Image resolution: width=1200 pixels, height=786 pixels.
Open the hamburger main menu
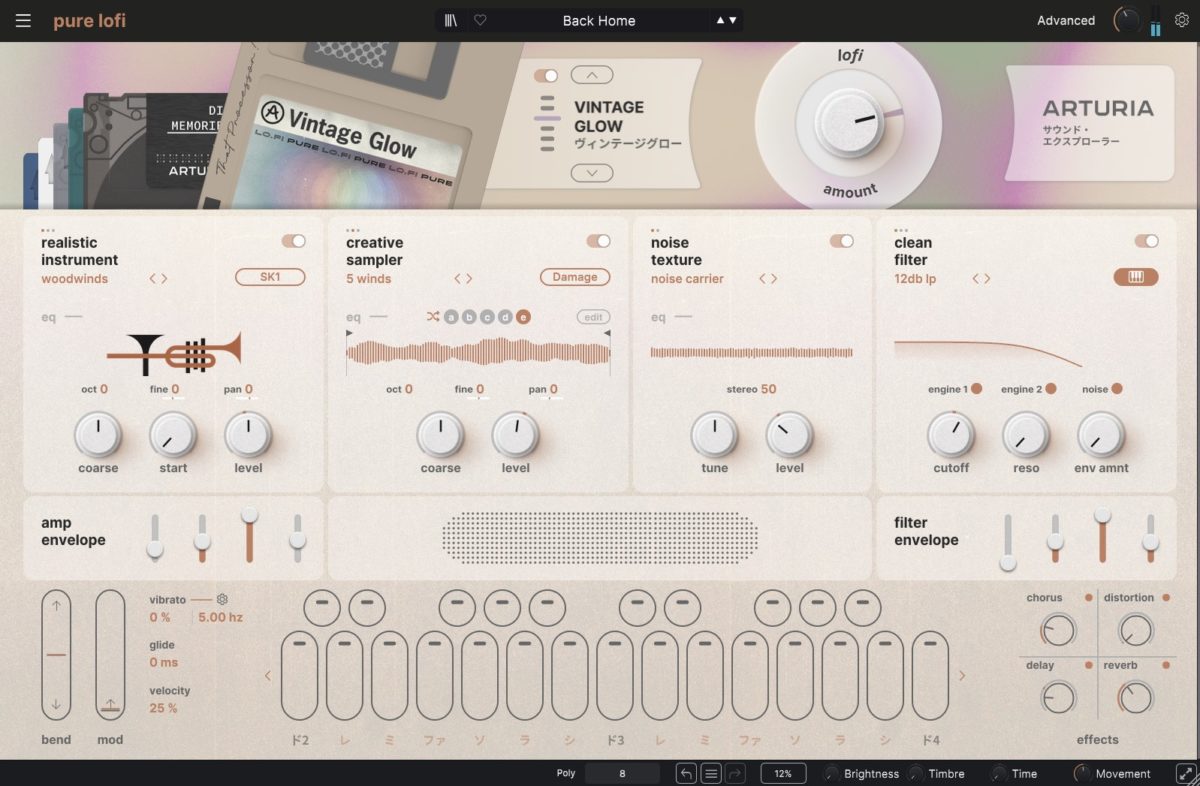click(23, 21)
